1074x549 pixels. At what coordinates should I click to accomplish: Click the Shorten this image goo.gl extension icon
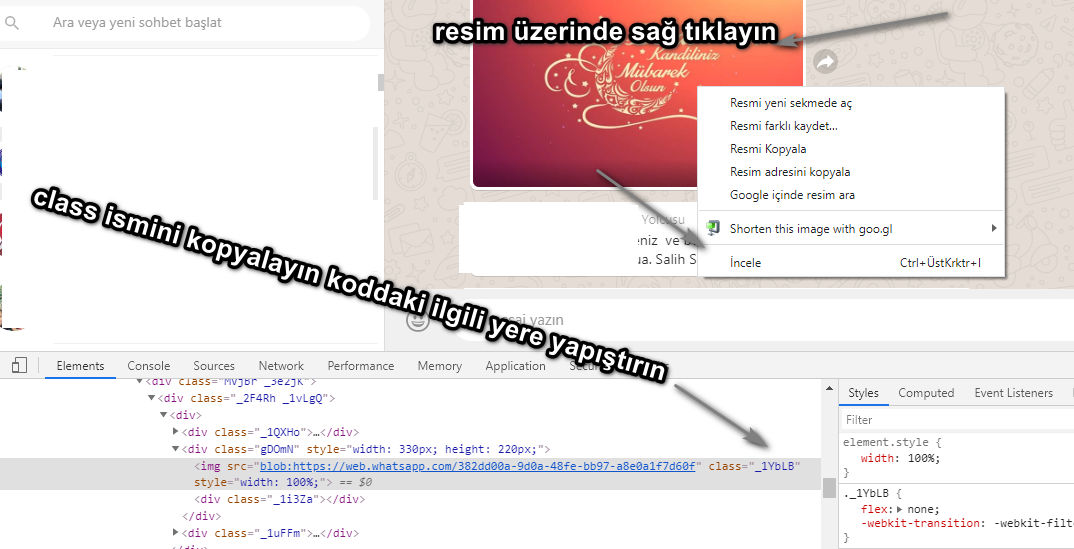click(x=713, y=228)
